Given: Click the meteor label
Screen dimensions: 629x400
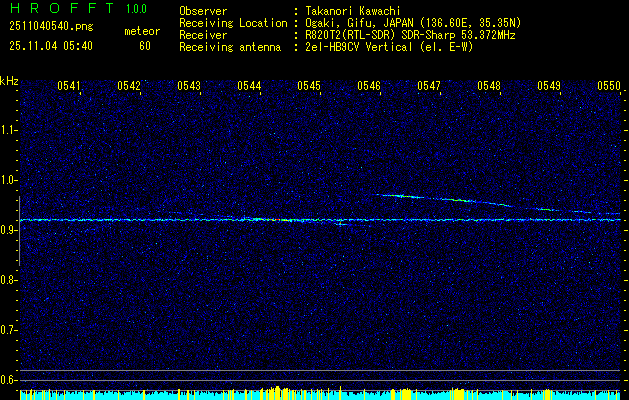Looking at the screenshot, I should pyautogui.click(x=141, y=32).
